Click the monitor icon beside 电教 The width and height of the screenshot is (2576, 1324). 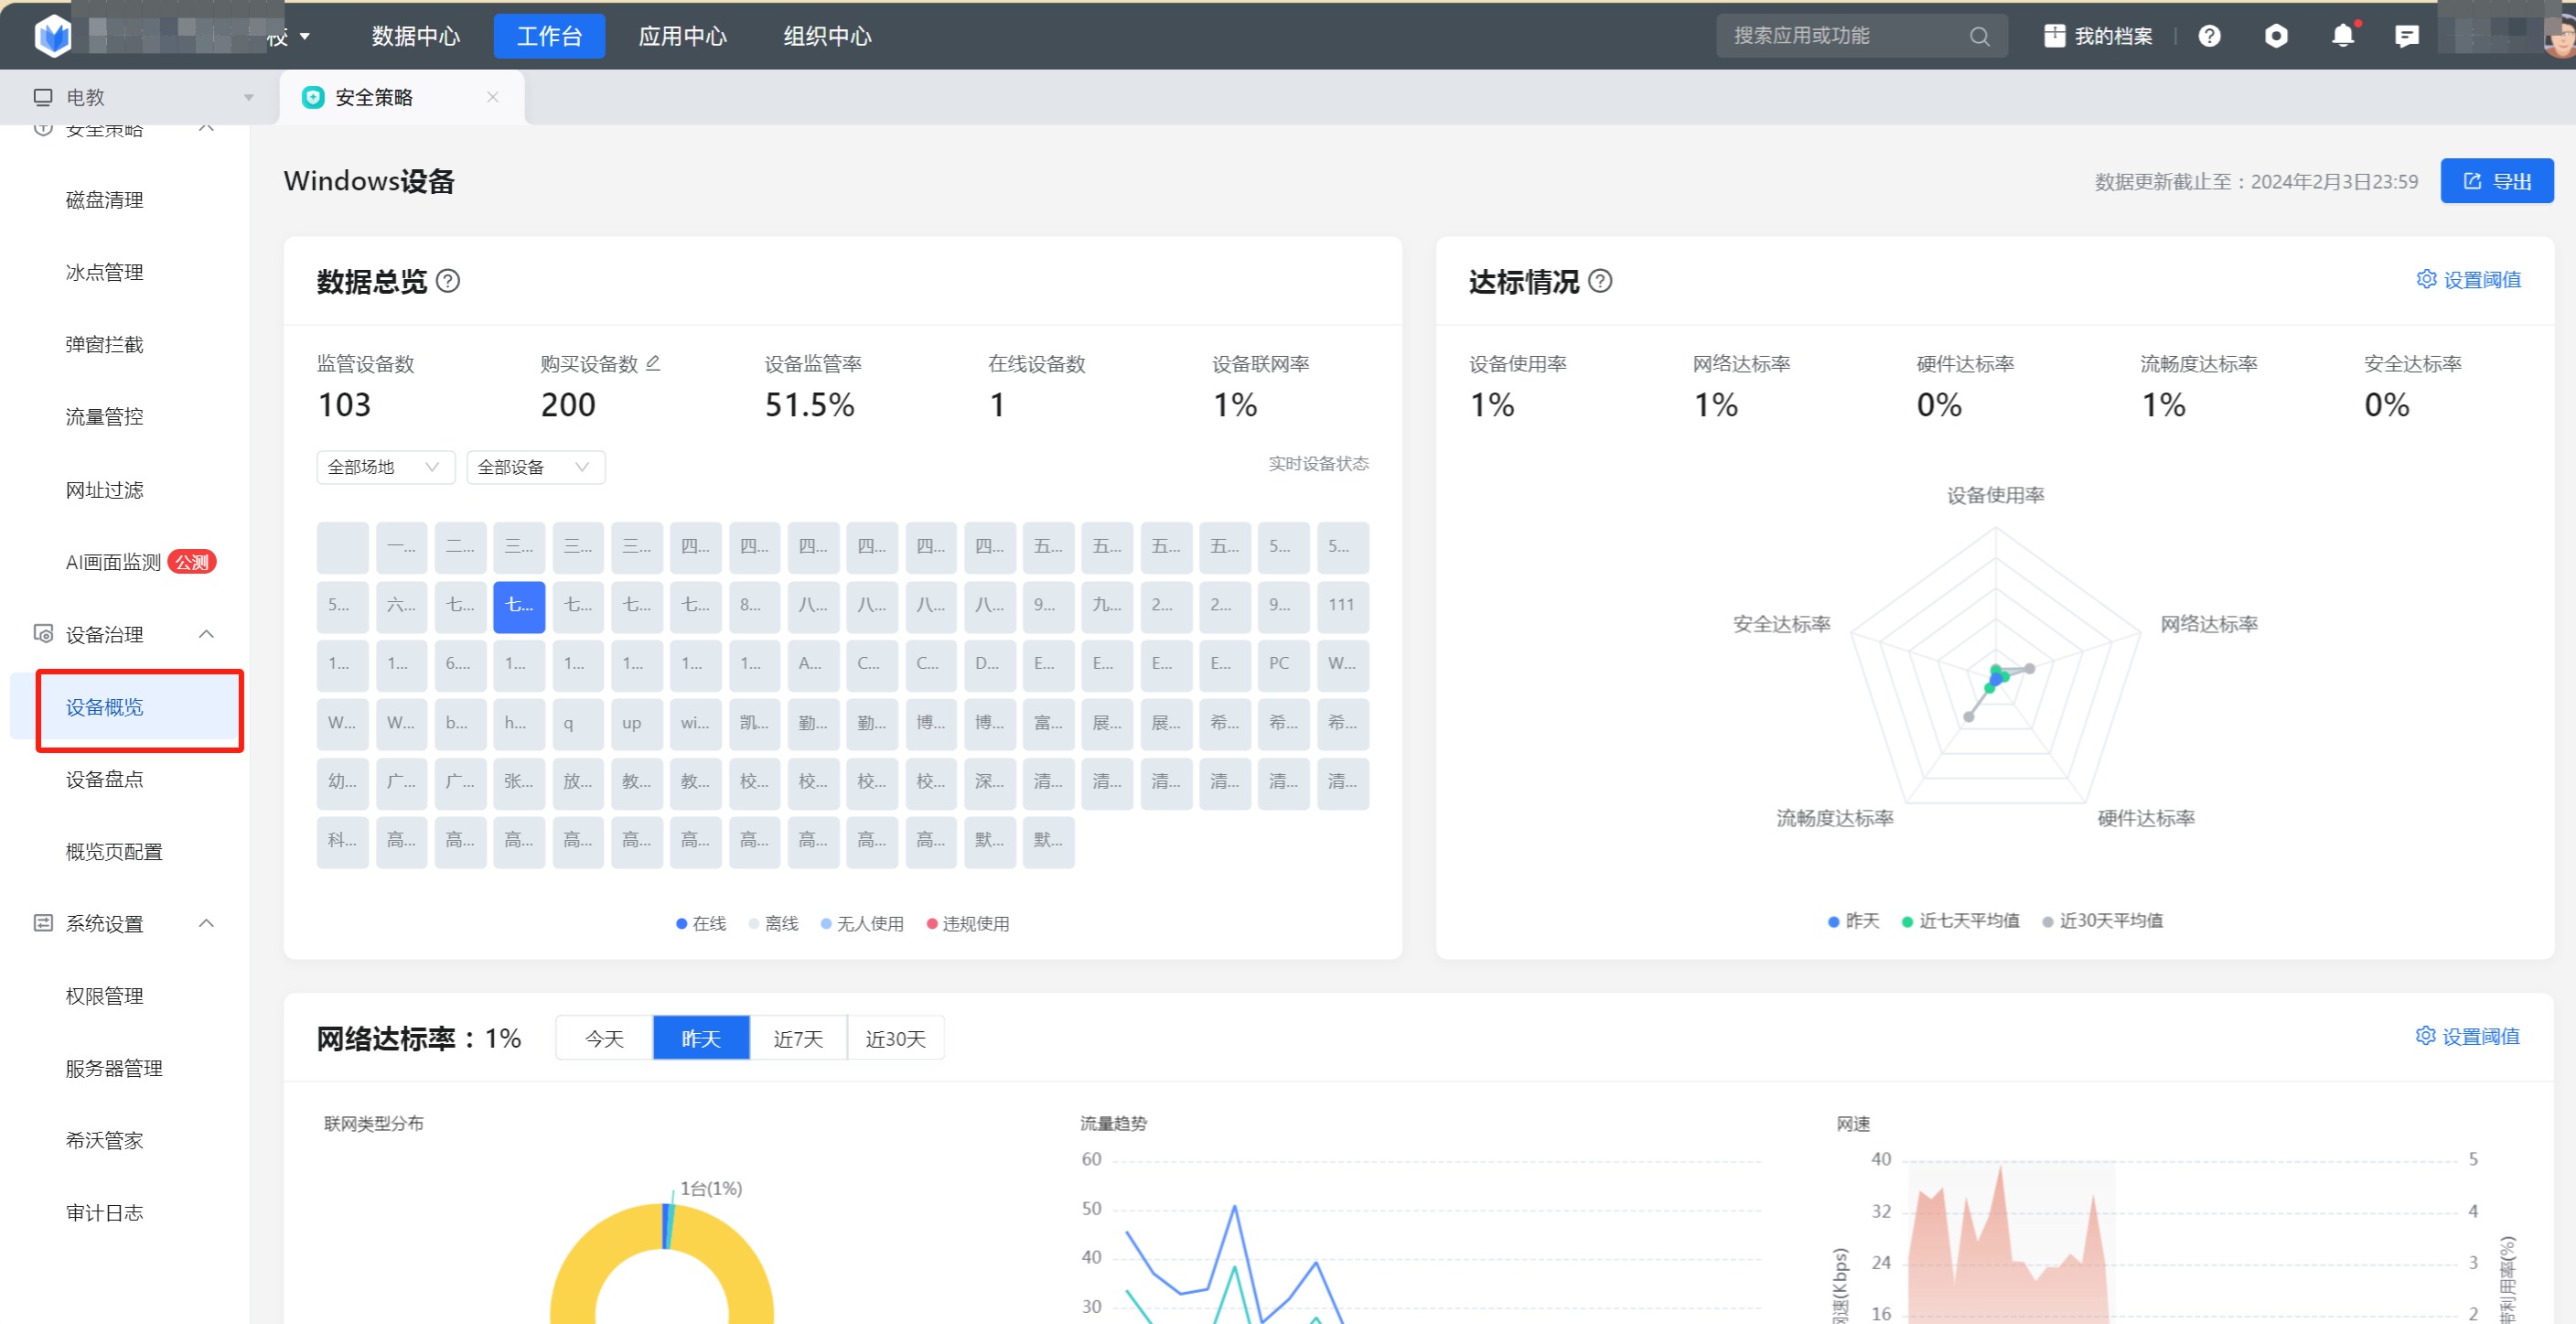[x=43, y=97]
